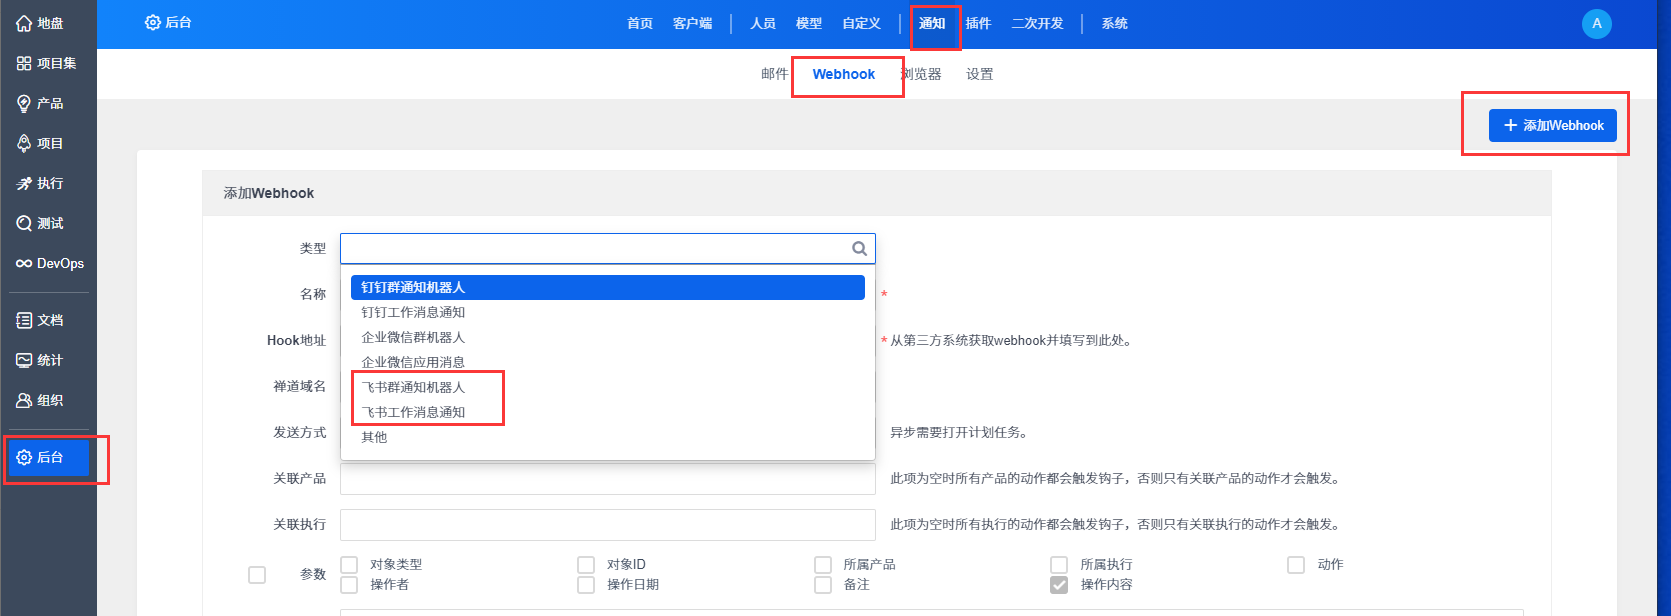Click the 地盘 home icon in sidebar
The width and height of the screenshot is (1671, 616).
point(24,23)
